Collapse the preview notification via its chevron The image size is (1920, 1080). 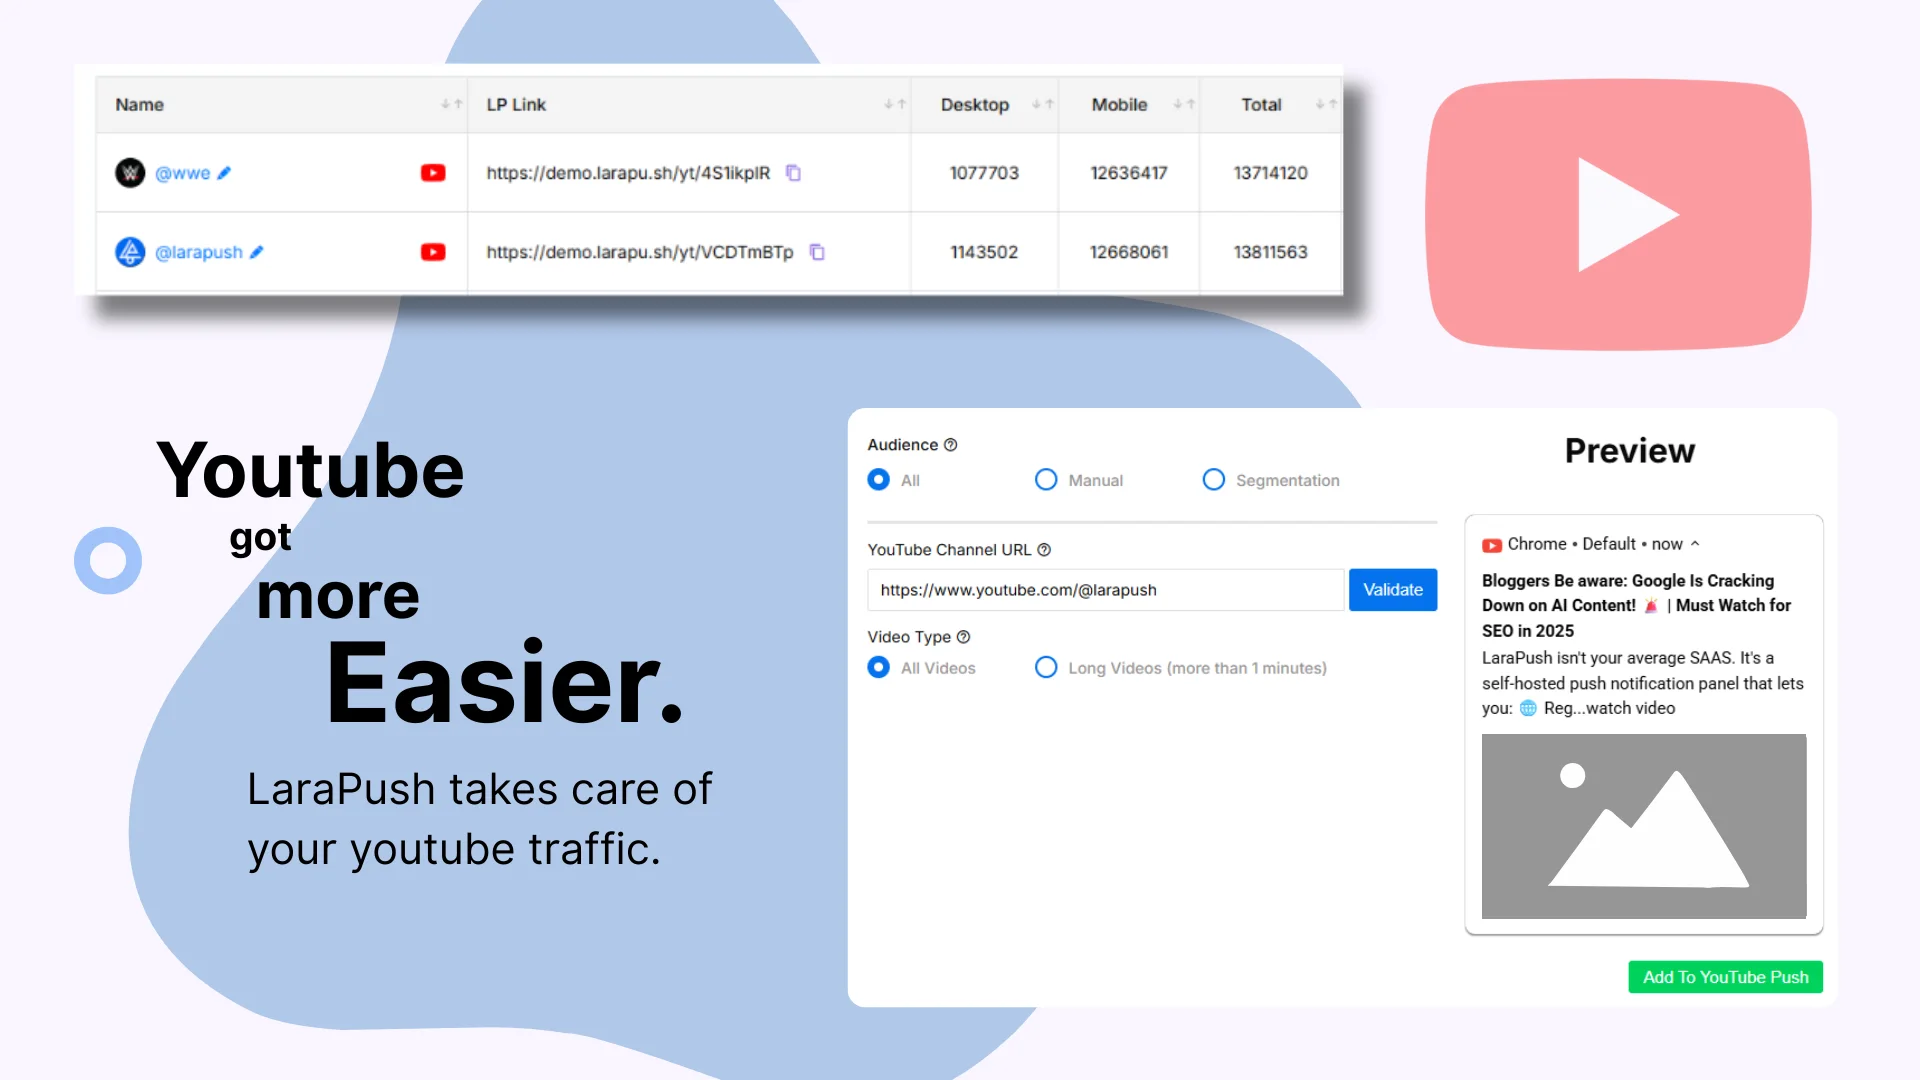coord(1695,544)
